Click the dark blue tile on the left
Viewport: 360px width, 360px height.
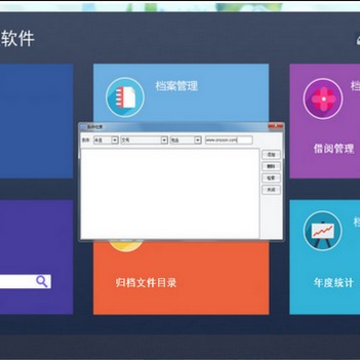coord(36,121)
